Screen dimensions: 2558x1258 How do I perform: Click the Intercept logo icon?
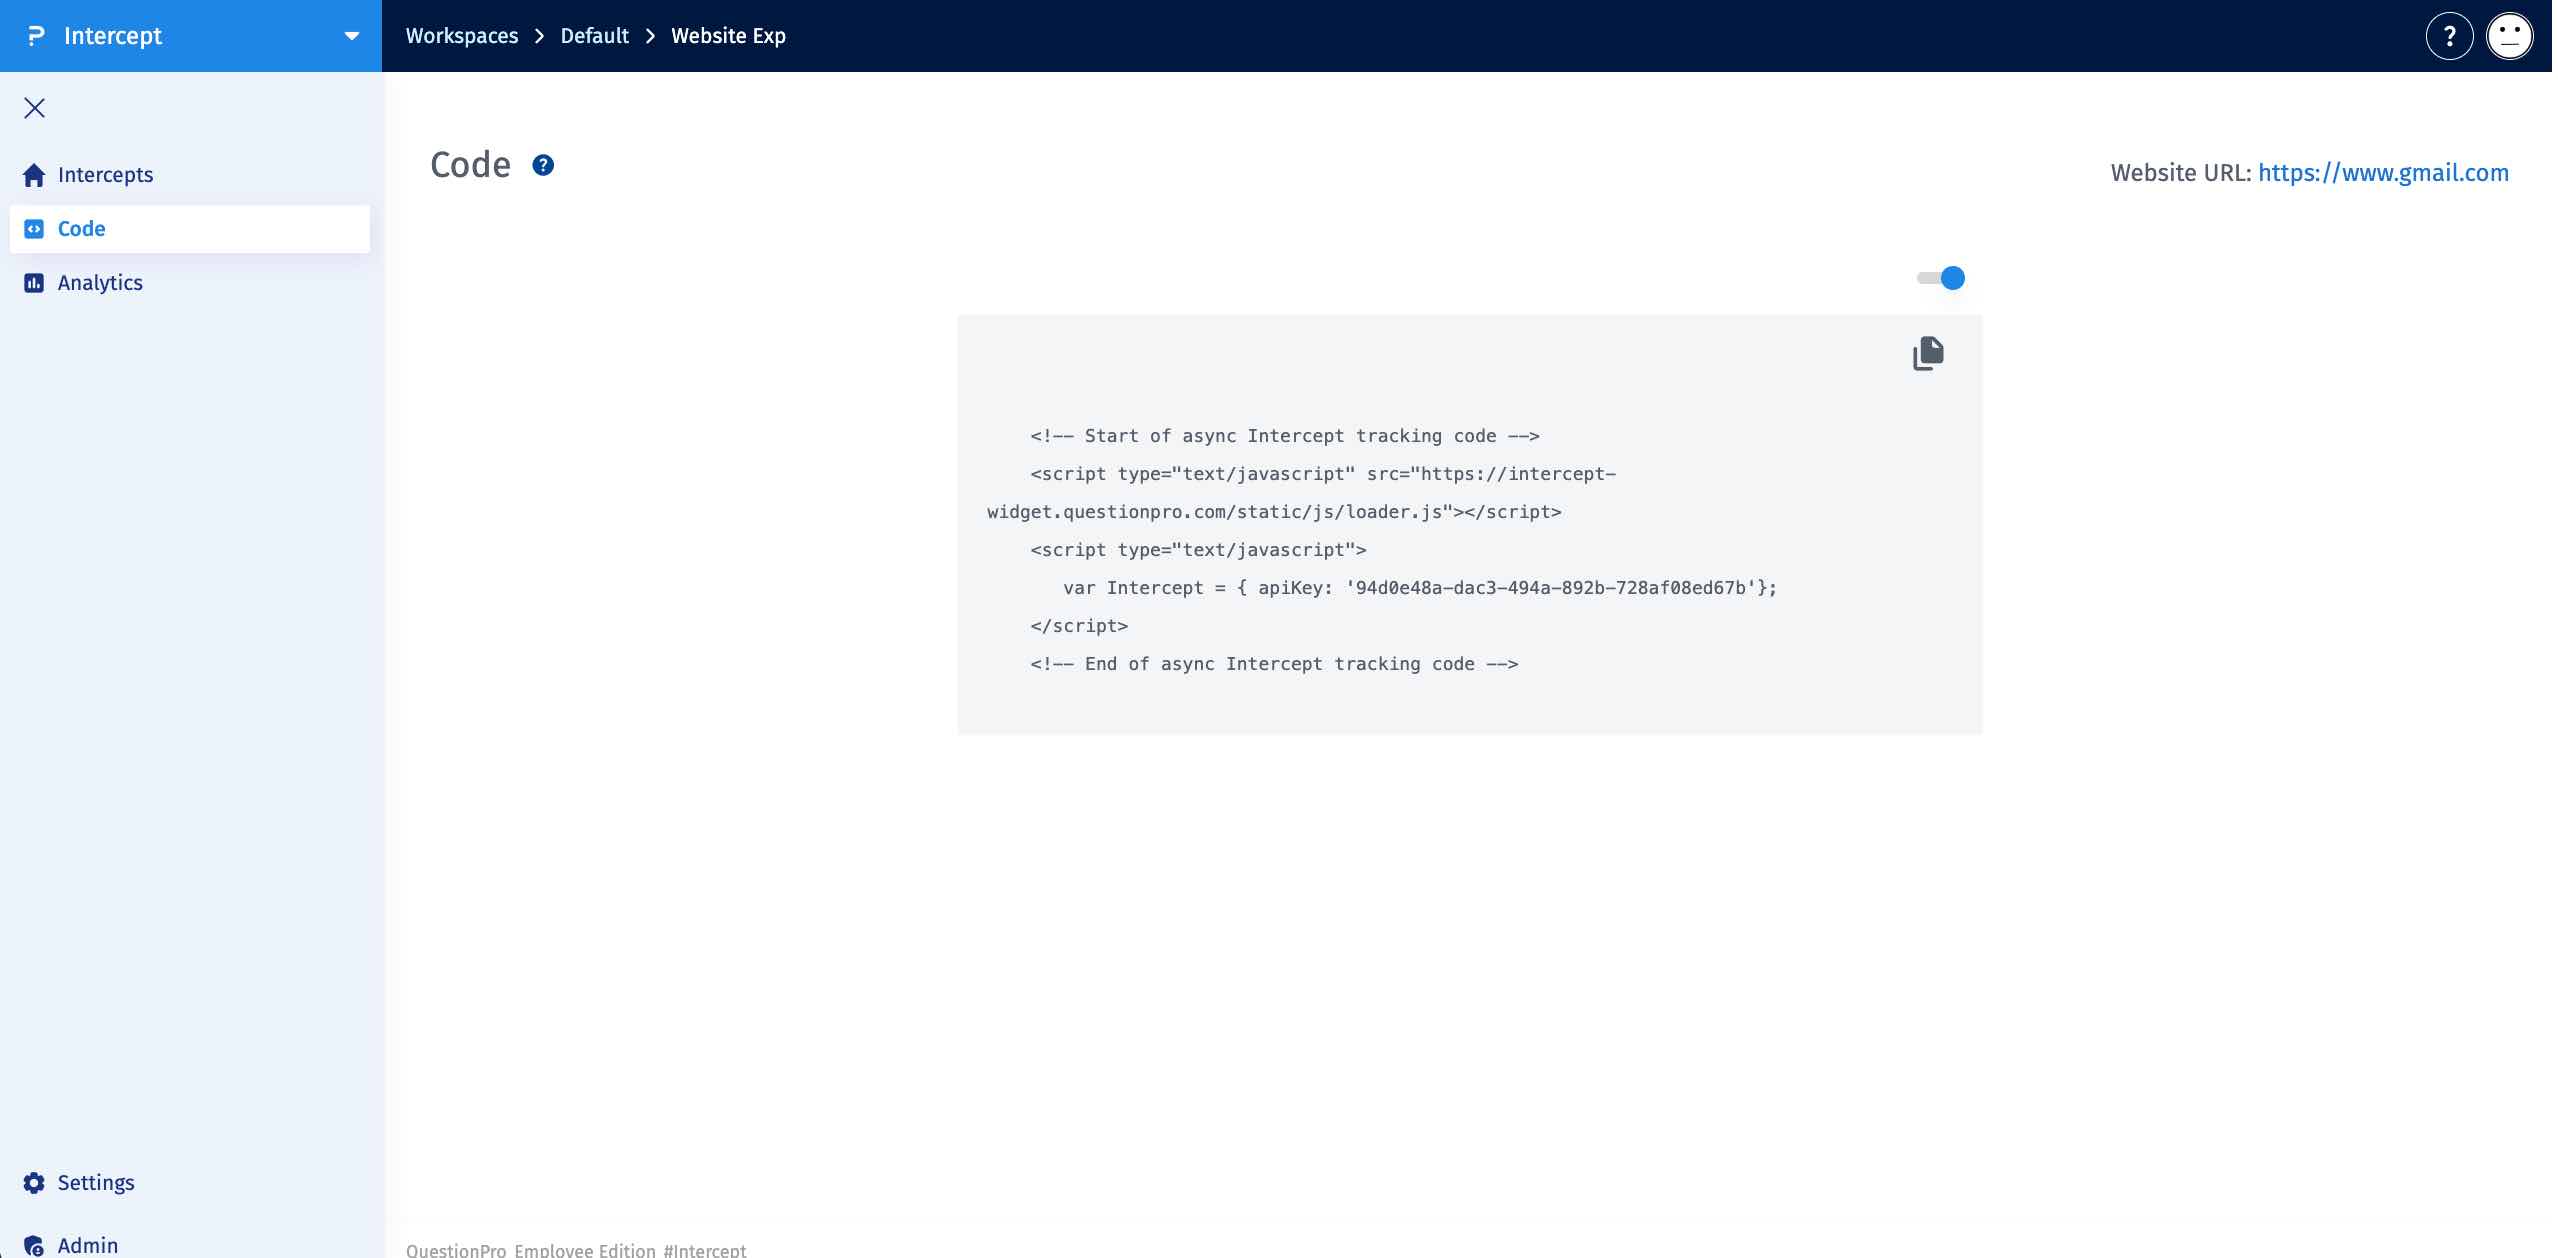coord(34,35)
